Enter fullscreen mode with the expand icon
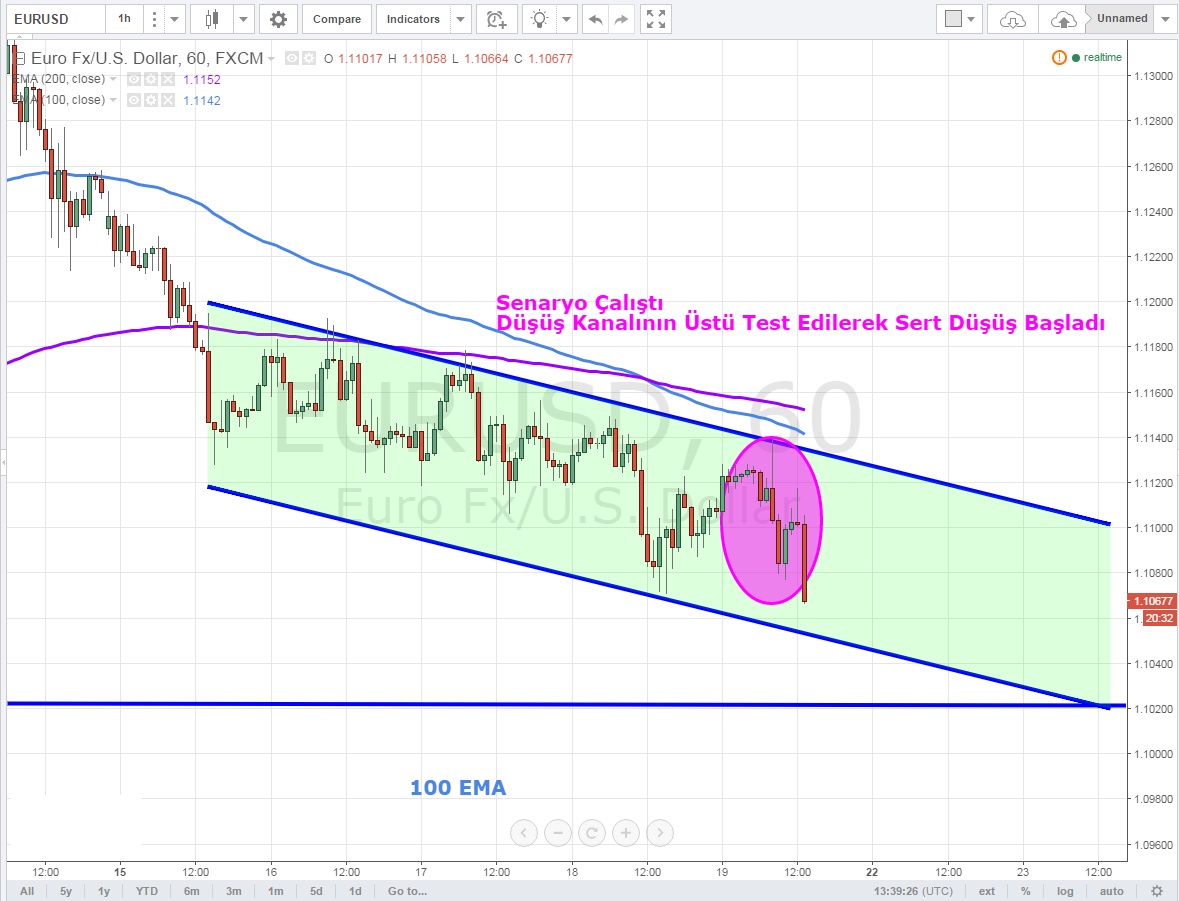Image resolution: width=1179 pixels, height=901 pixels. (x=655, y=19)
